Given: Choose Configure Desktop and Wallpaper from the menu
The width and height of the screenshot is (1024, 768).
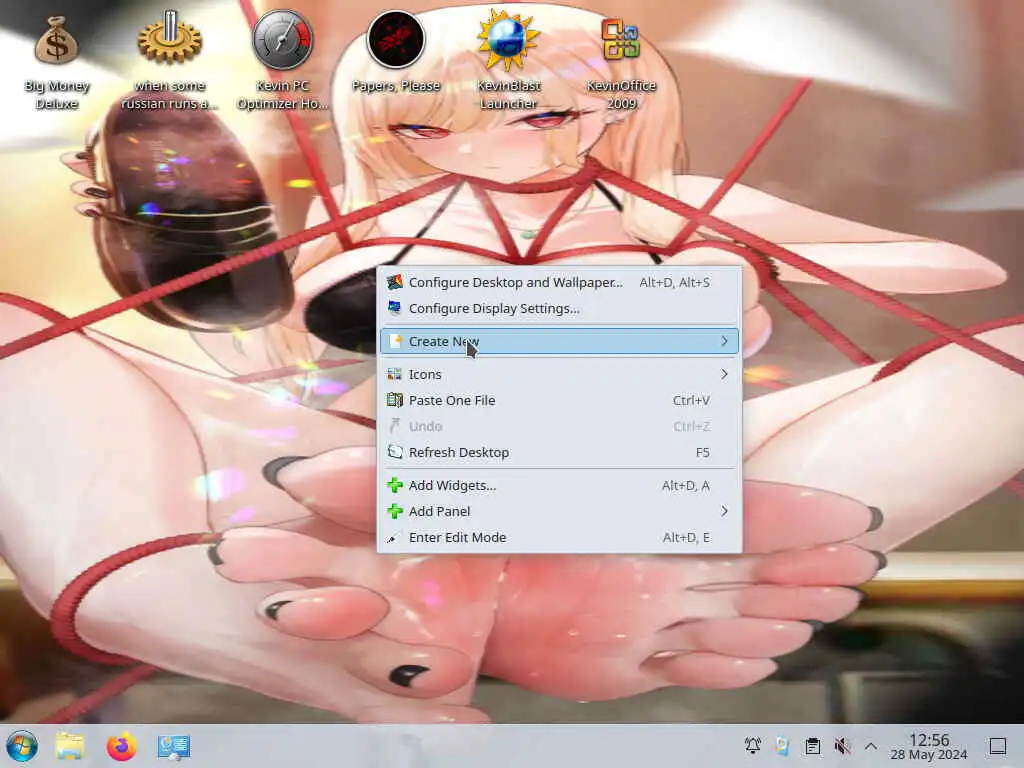Looking at the screenshot, I should [560, 282].
